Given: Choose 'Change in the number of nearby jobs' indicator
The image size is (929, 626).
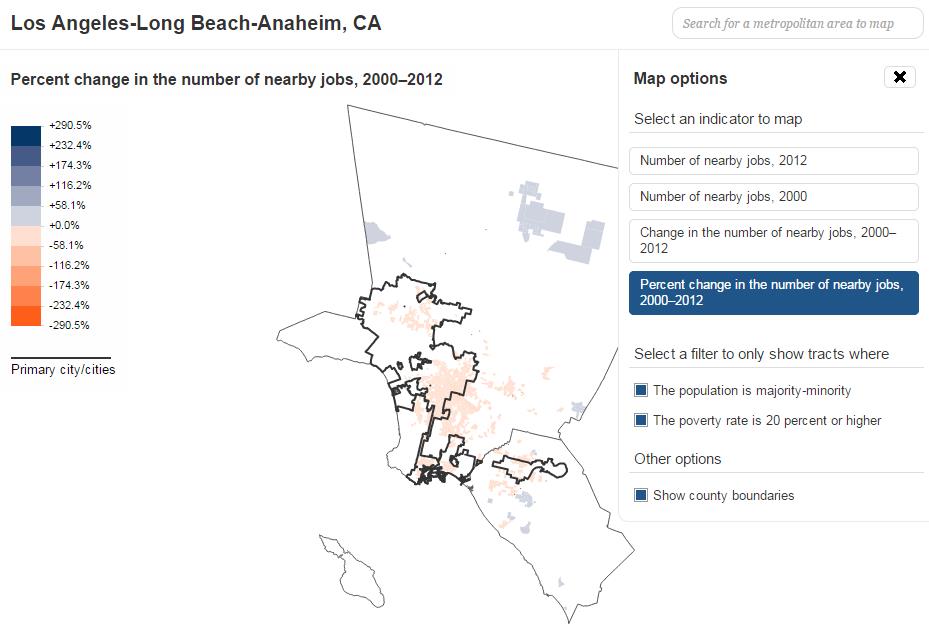Looking at the screenshot, I should [773, 240].
